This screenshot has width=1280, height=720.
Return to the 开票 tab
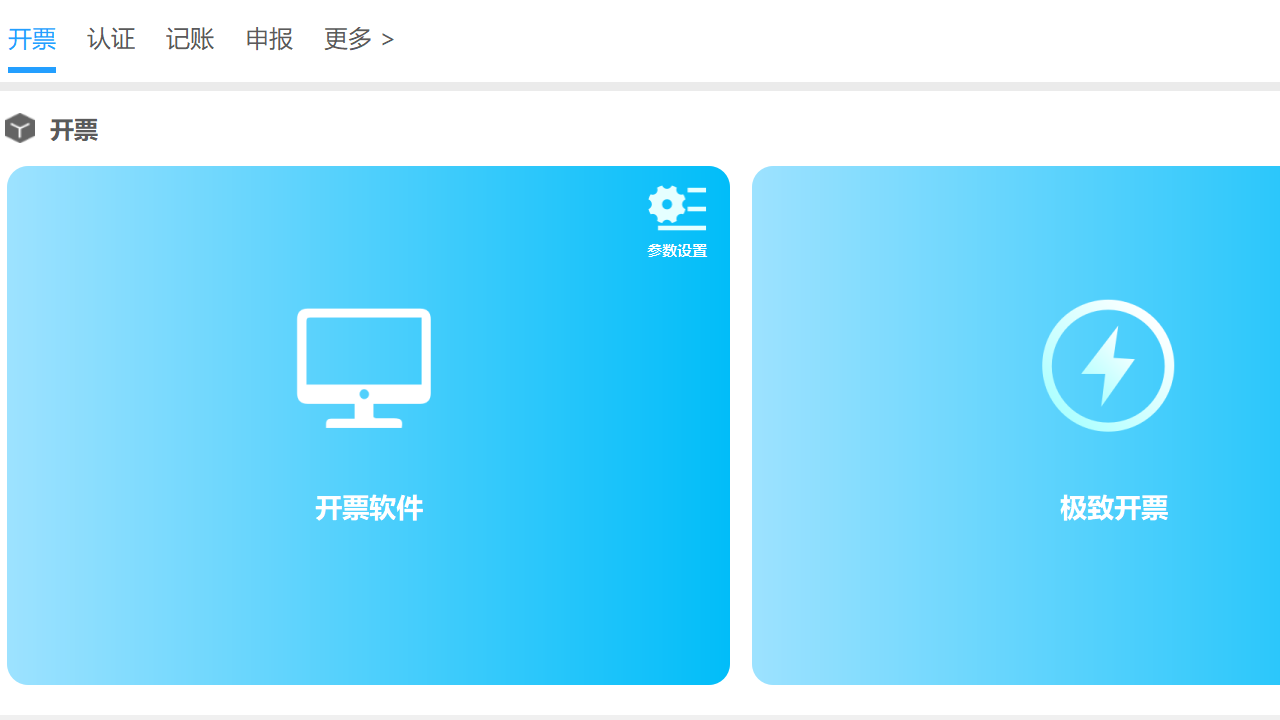[32, 39]
